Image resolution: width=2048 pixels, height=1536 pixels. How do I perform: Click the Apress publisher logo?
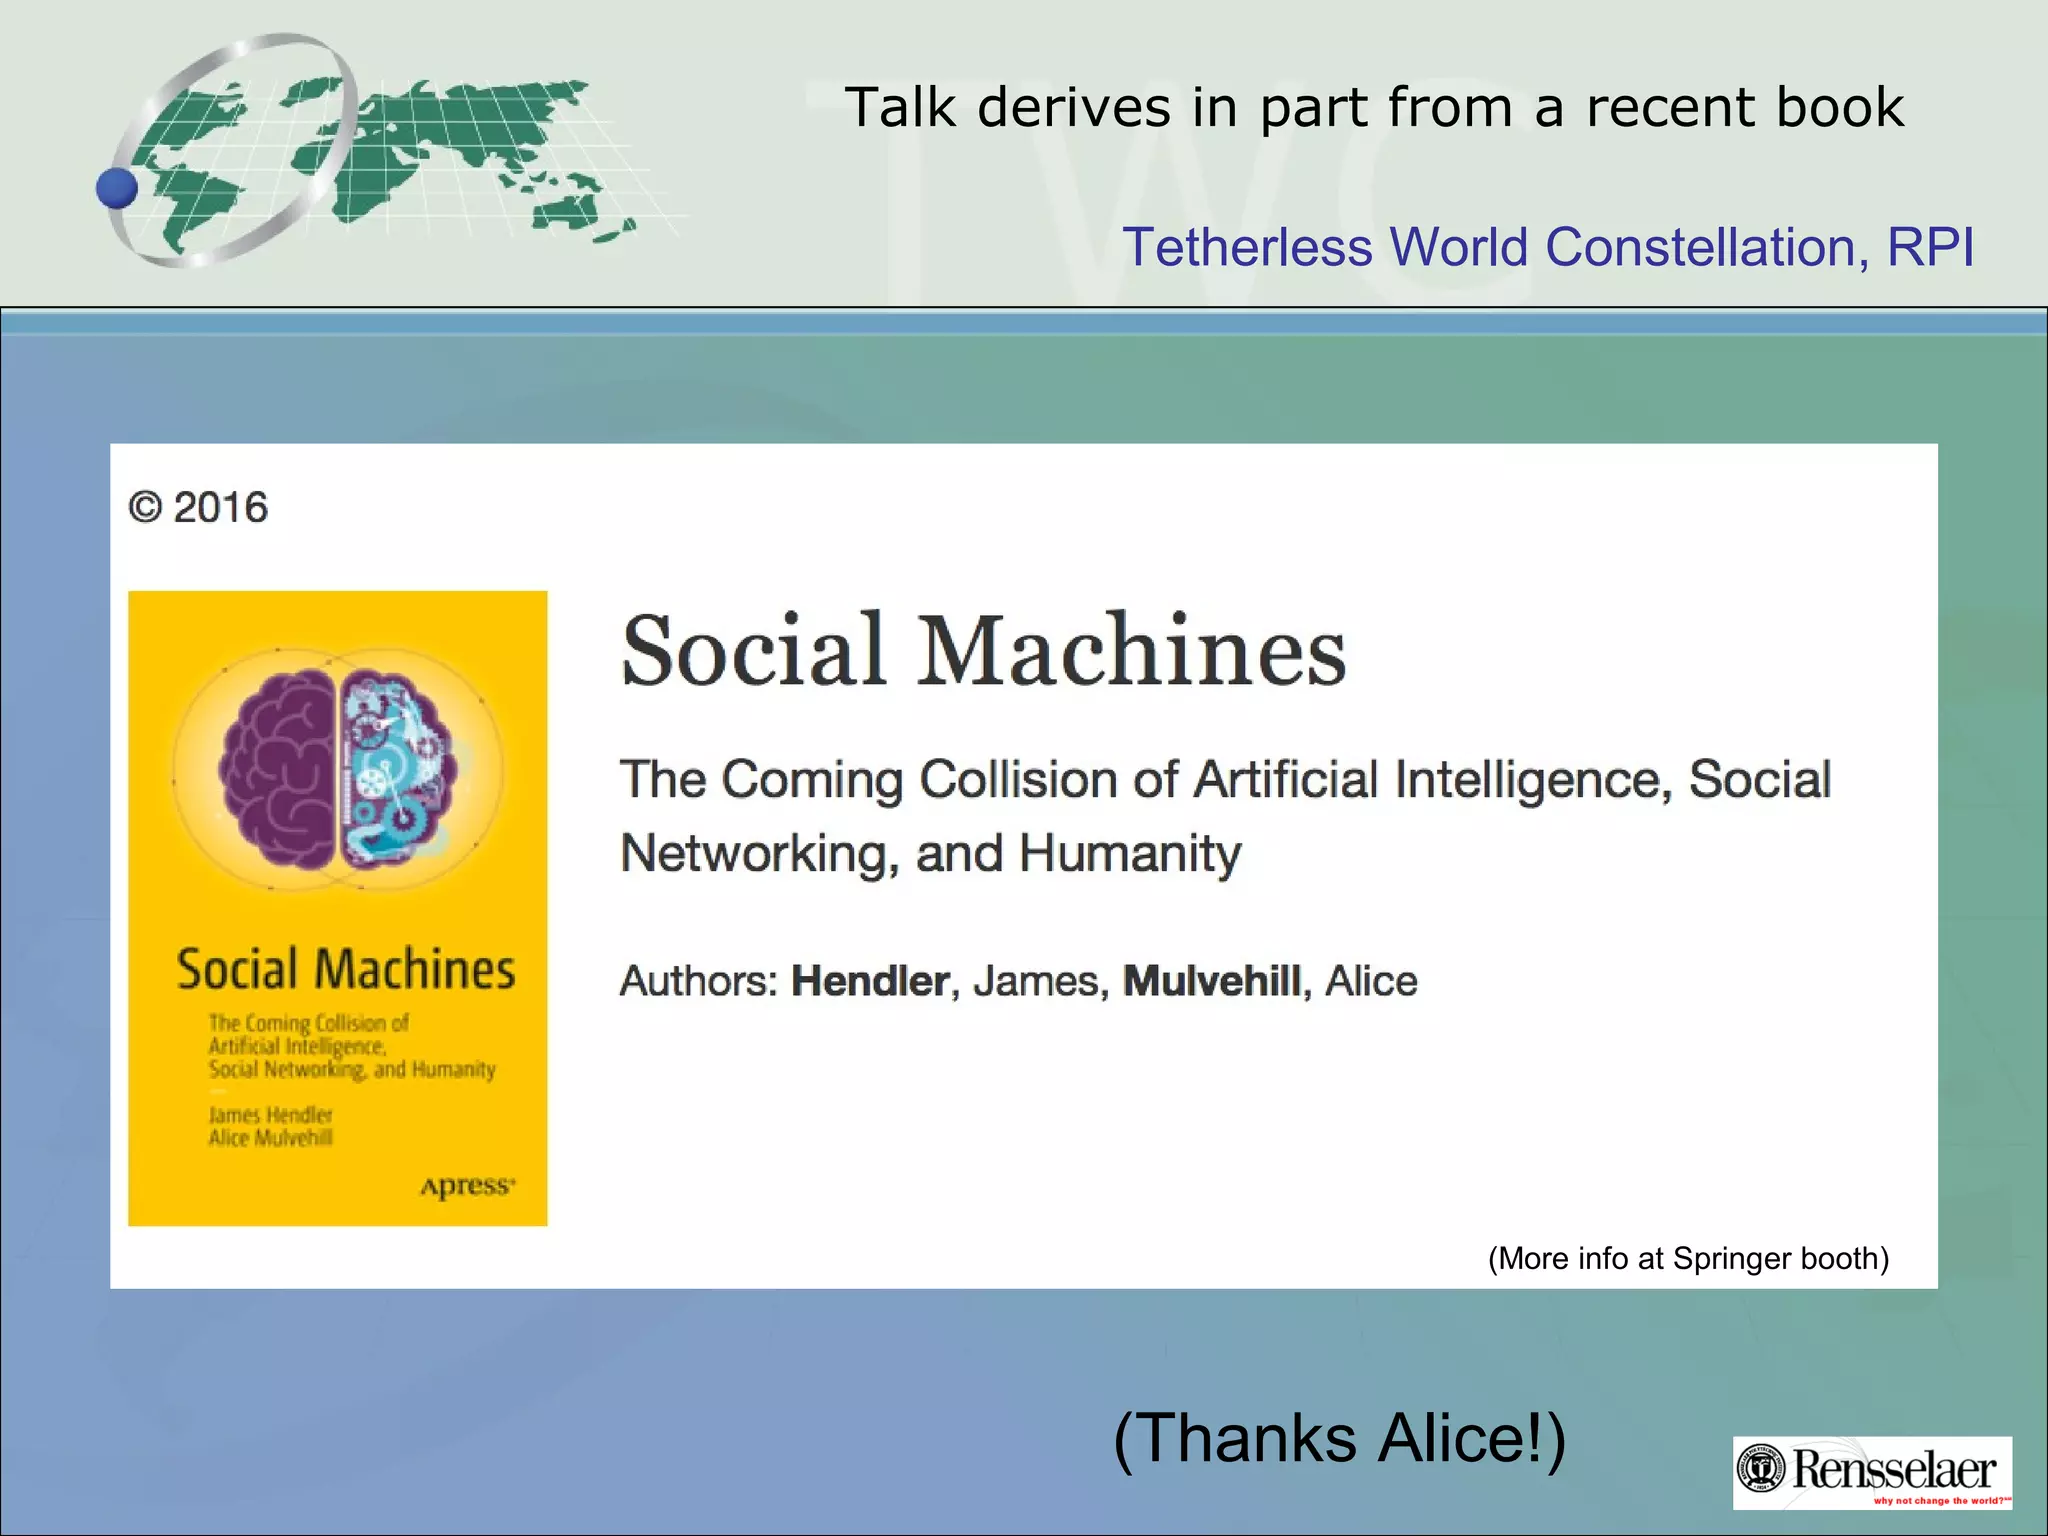[x=467, y=1186]
